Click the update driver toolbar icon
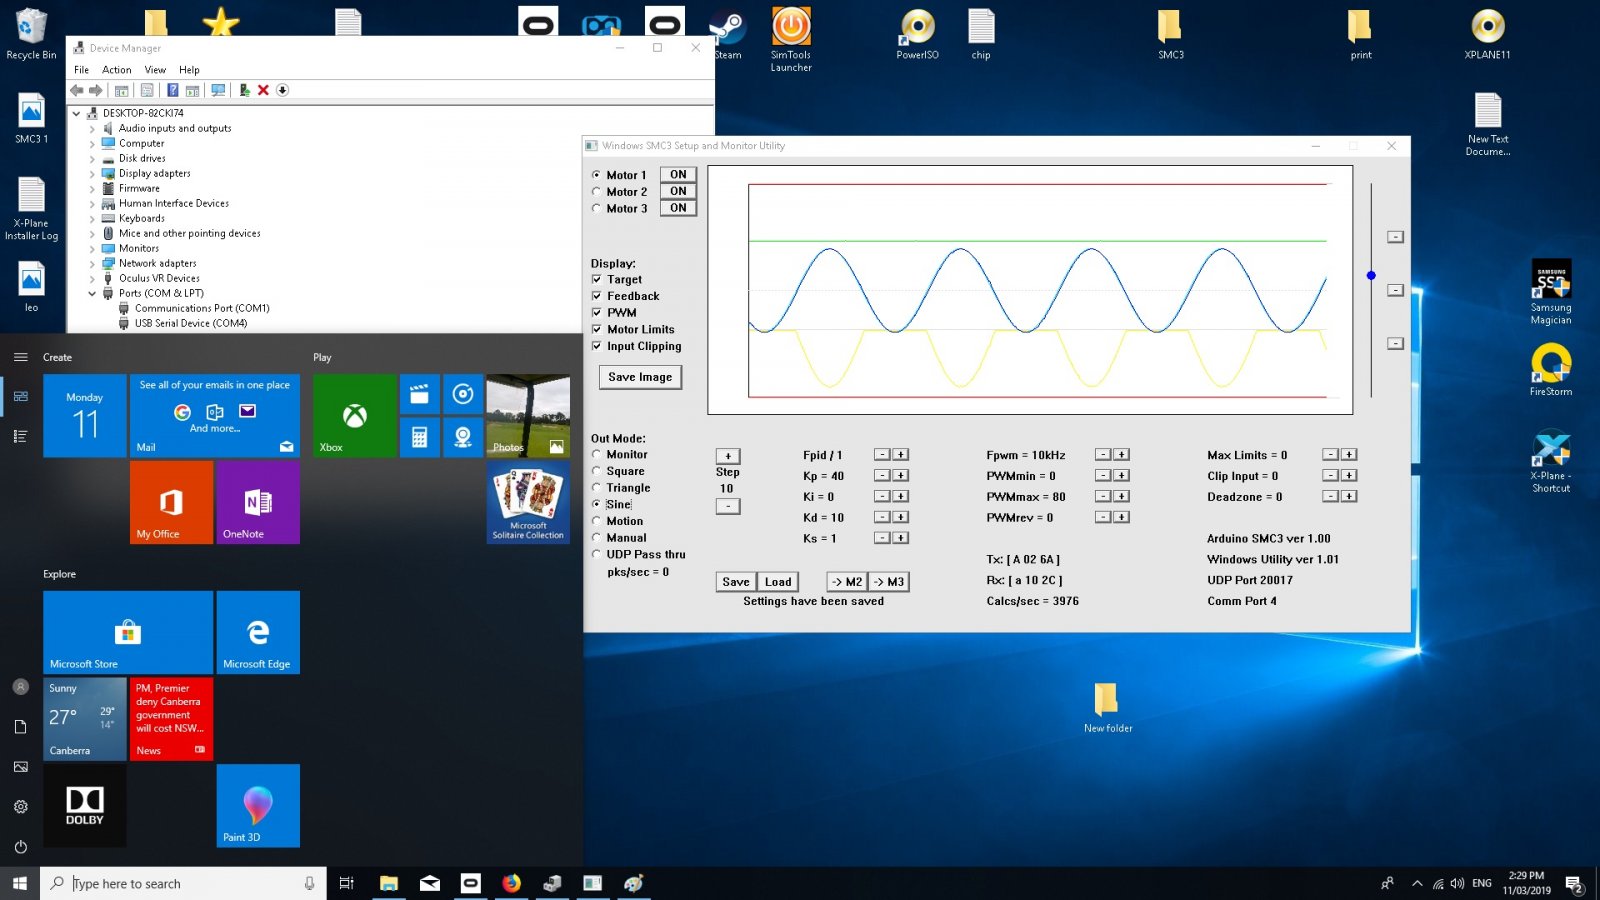This screenshot has height=900, width=1600. click(244, 90)
